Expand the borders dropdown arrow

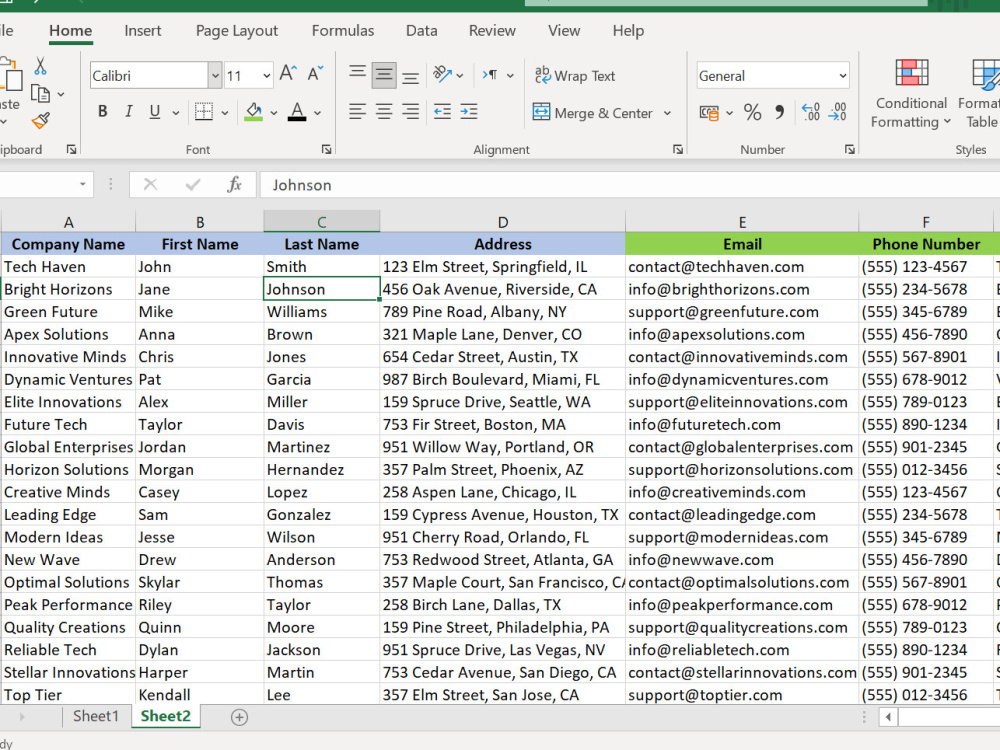coord(224,114)
